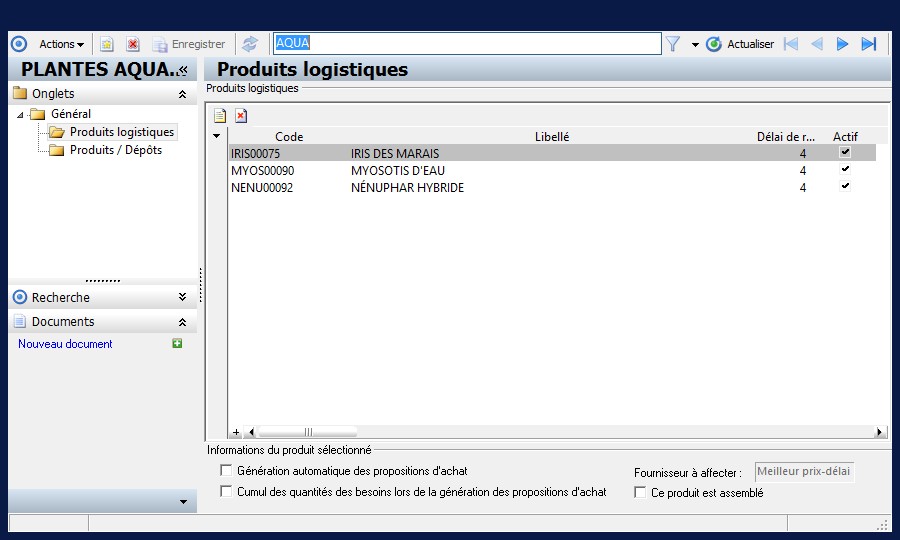The image size is (900, 540).
Task: Go to the next record
Action: tap(842, 44)
